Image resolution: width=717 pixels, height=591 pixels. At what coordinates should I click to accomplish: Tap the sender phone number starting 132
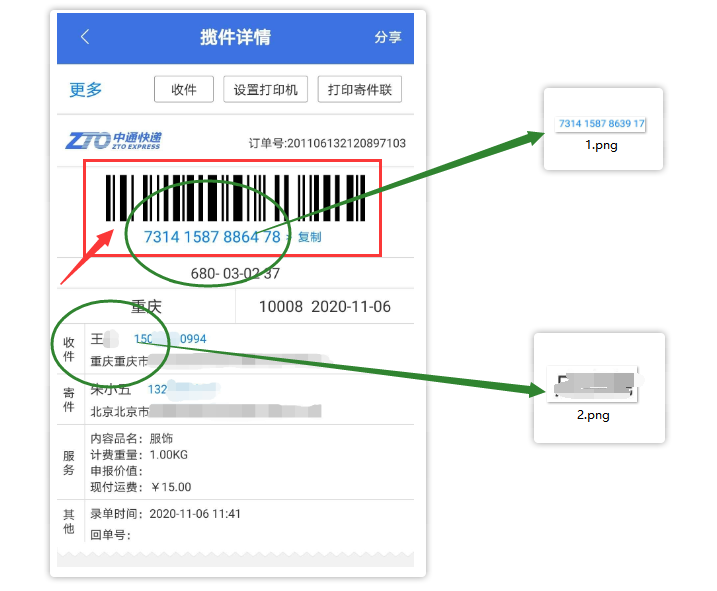(183, 389)
